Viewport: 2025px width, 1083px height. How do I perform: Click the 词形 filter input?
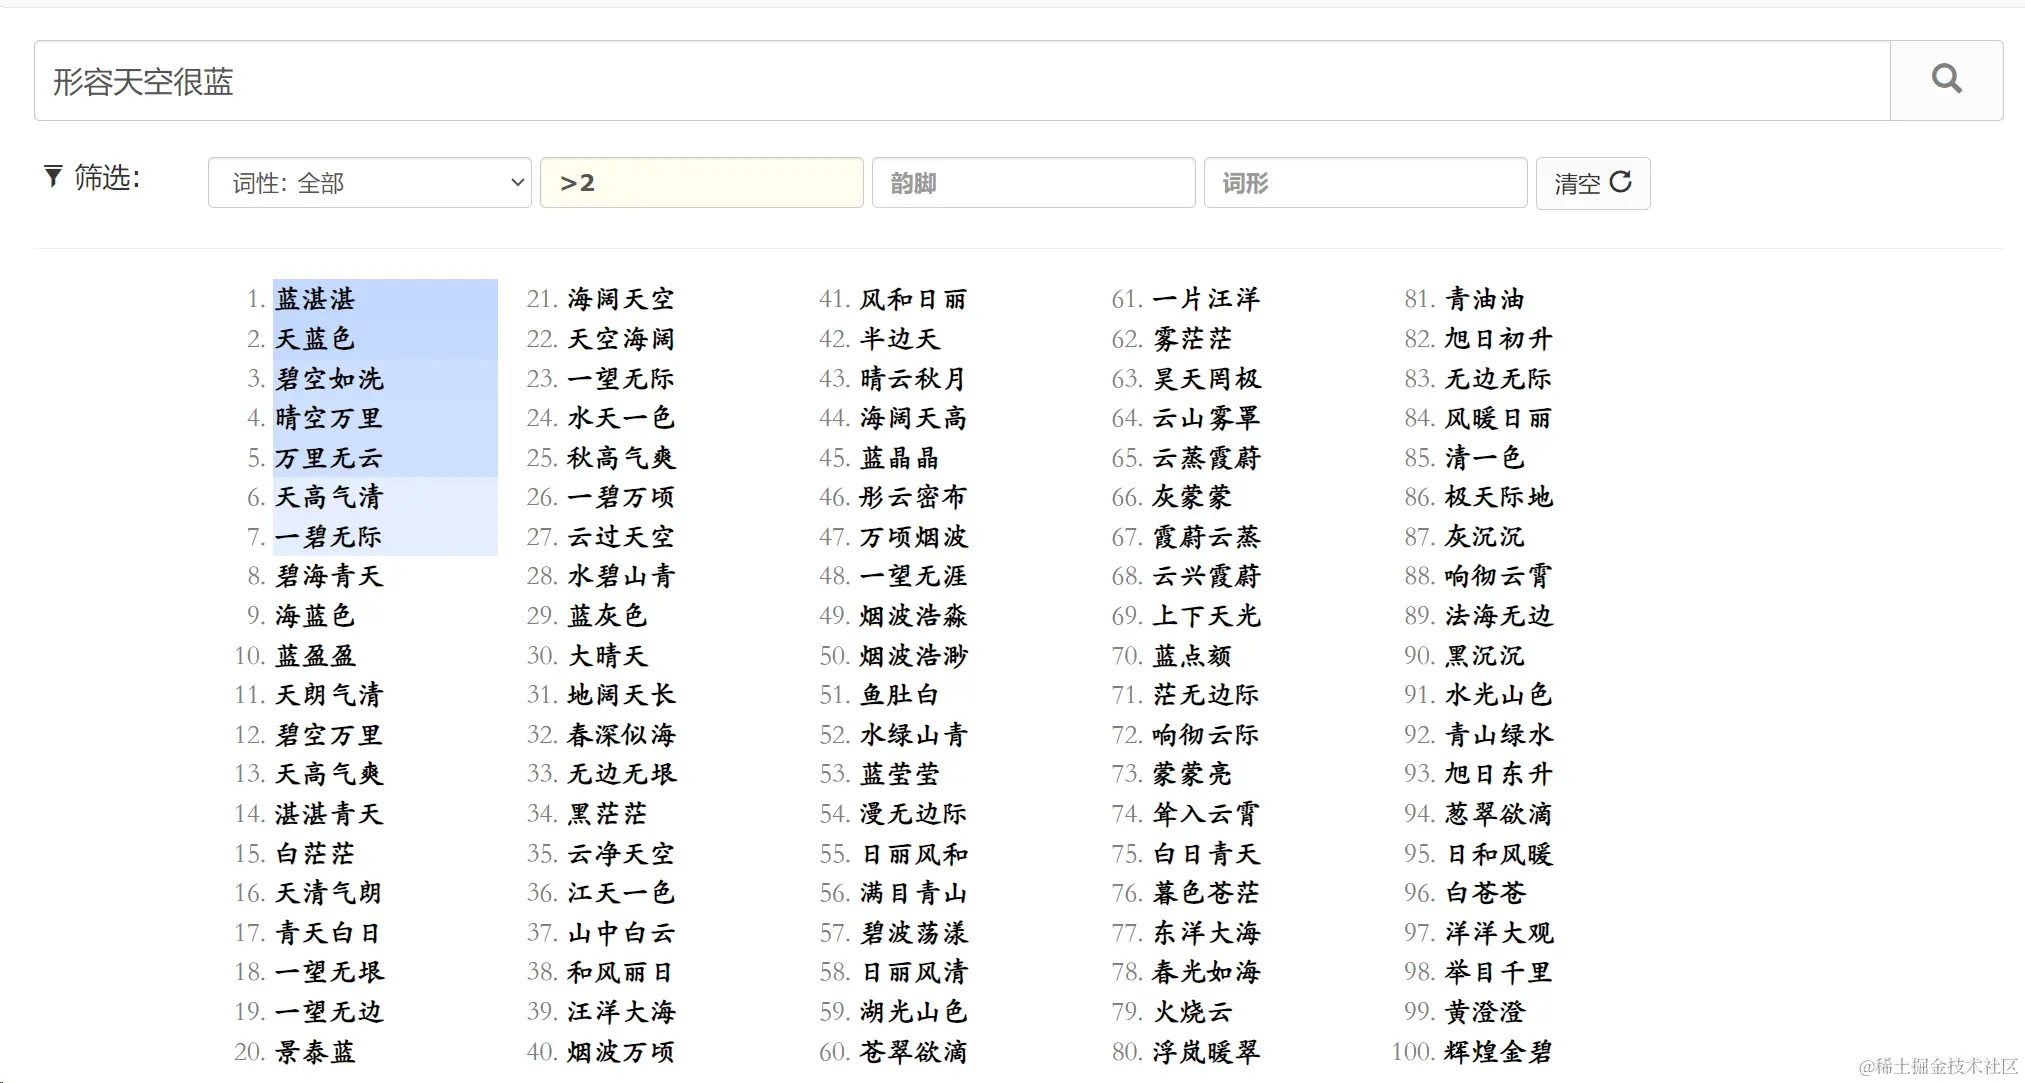pos(1365,183)
